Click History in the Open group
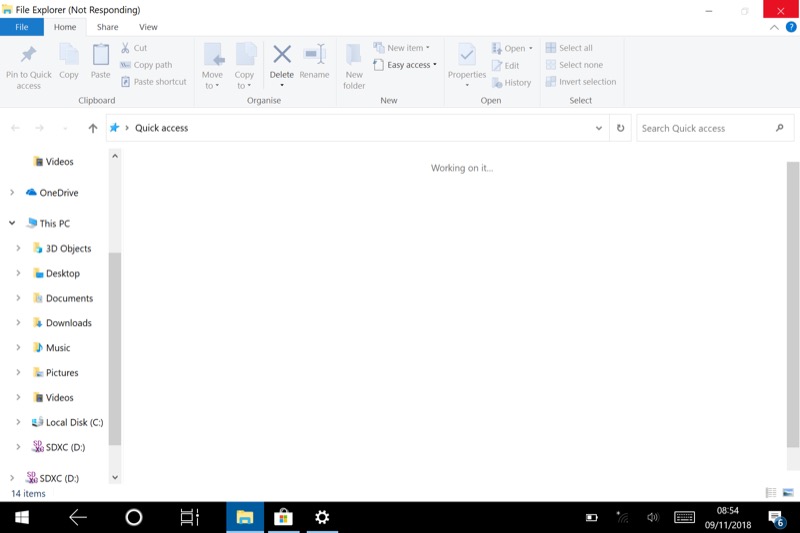 511,83
